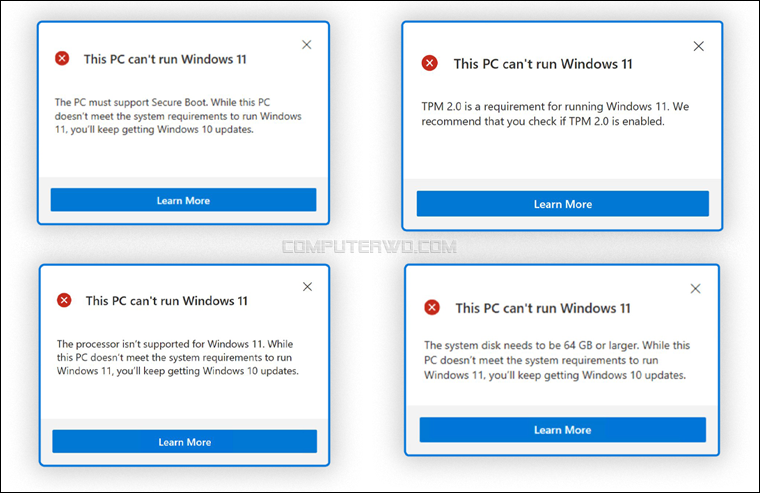Screen dimensions: 760x493
Task: Click the title of the system disk dialog
Action: coord(543,308)
